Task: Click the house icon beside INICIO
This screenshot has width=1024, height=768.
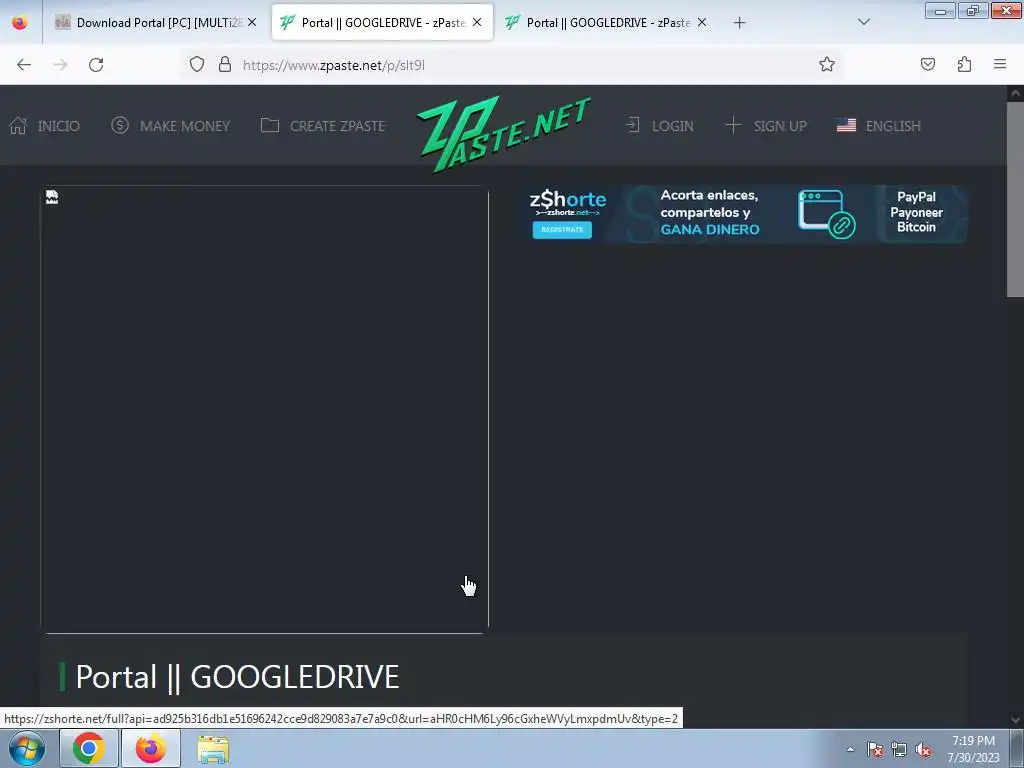Action: tap(18, 125)
